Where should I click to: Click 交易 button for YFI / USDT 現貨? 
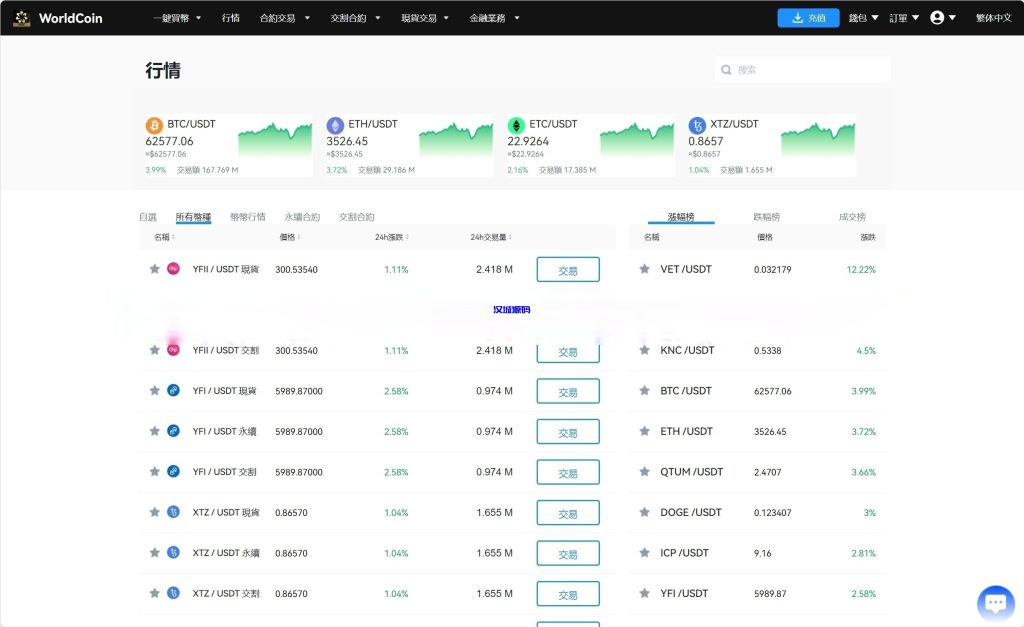[x=568, y=390]
